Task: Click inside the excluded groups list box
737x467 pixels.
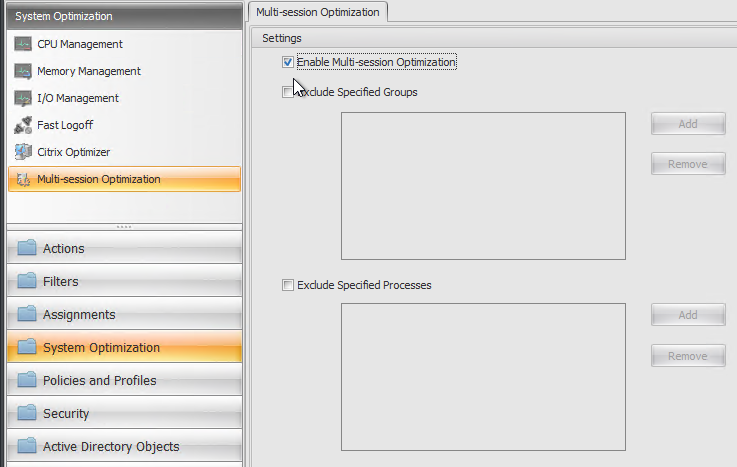Action: [x=483, y=186]
